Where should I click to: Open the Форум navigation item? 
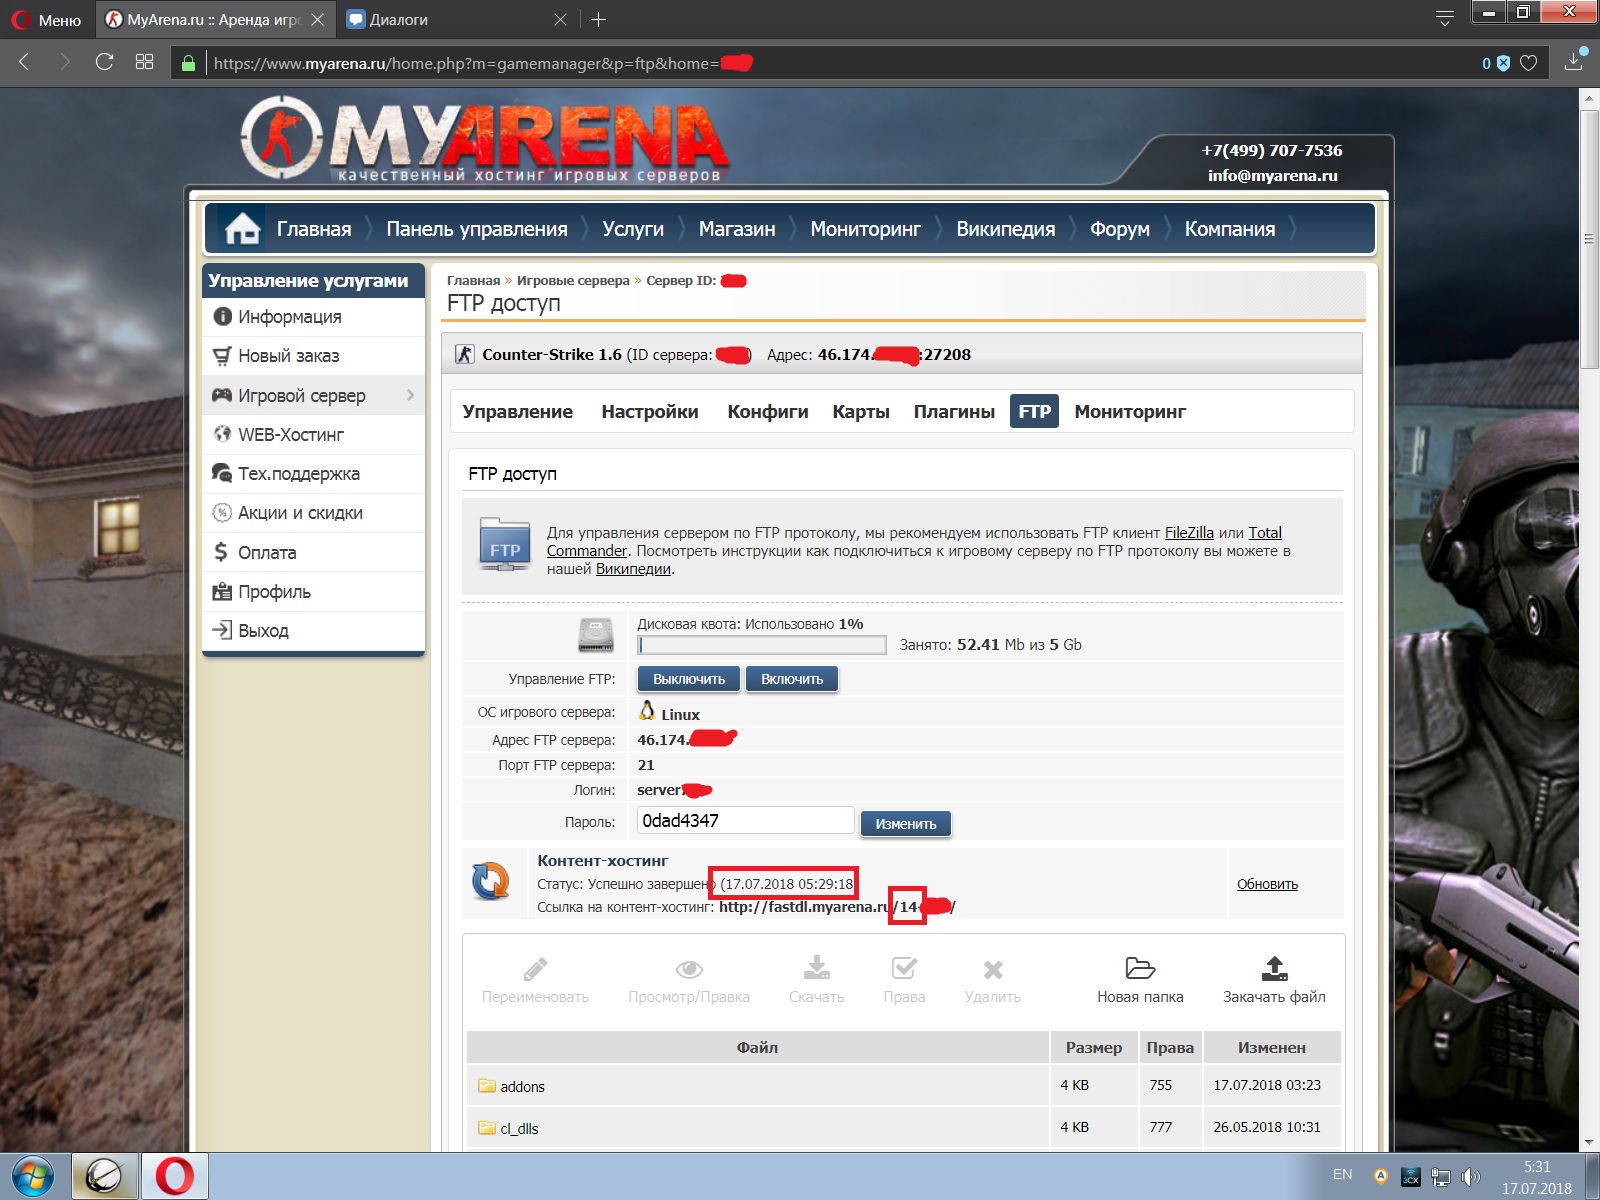[x=1119, y=229]
